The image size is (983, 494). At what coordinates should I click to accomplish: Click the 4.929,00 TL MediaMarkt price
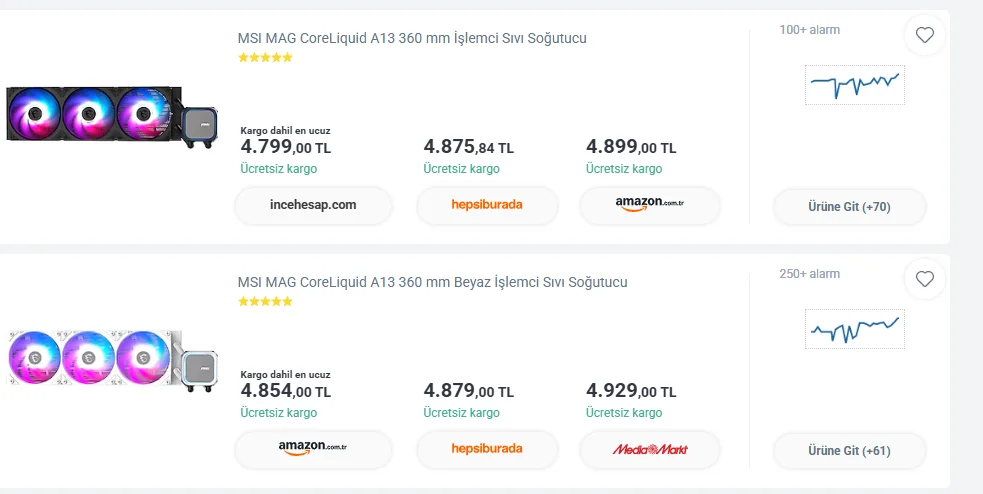point(631,391)
